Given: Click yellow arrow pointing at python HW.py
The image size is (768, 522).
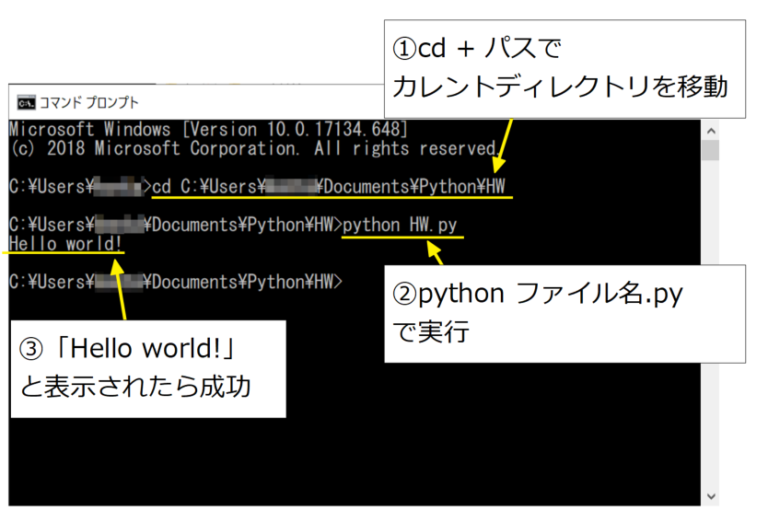Looking at the screenshot, I should (x=436, y=254).
